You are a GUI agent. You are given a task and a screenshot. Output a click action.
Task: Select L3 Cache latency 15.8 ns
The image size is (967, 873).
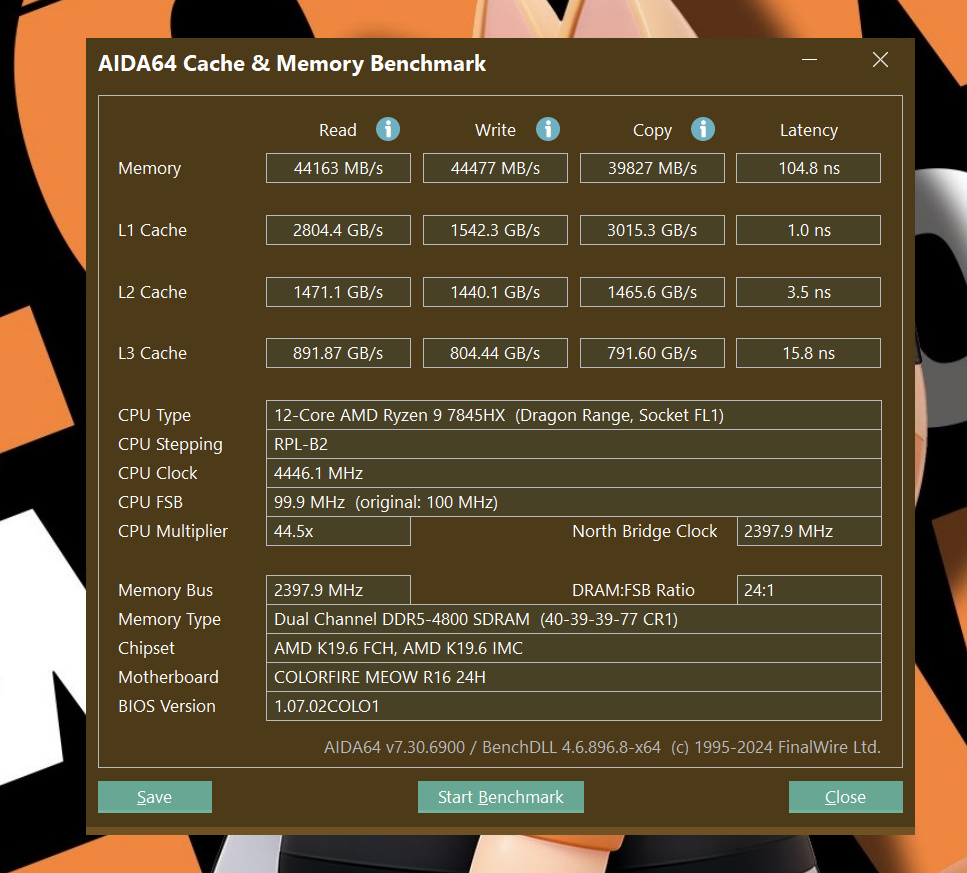(809, 353)
